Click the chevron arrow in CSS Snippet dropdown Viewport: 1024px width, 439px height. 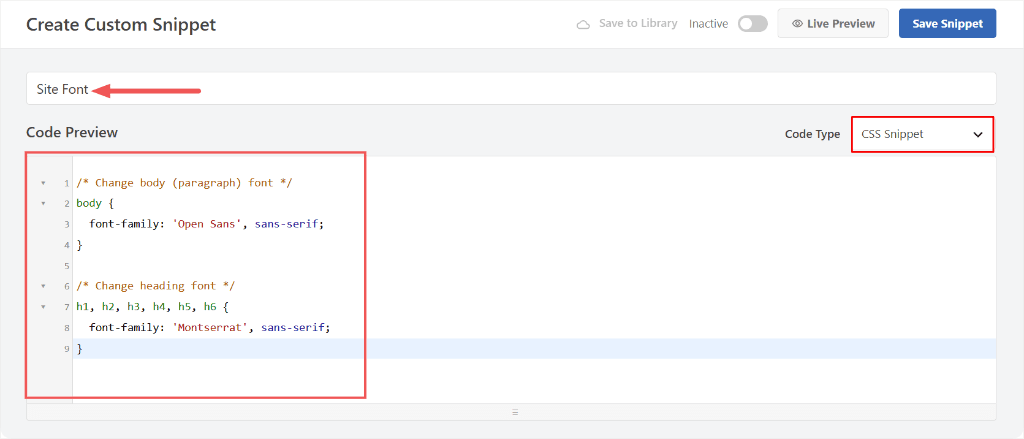coord(978,134)
